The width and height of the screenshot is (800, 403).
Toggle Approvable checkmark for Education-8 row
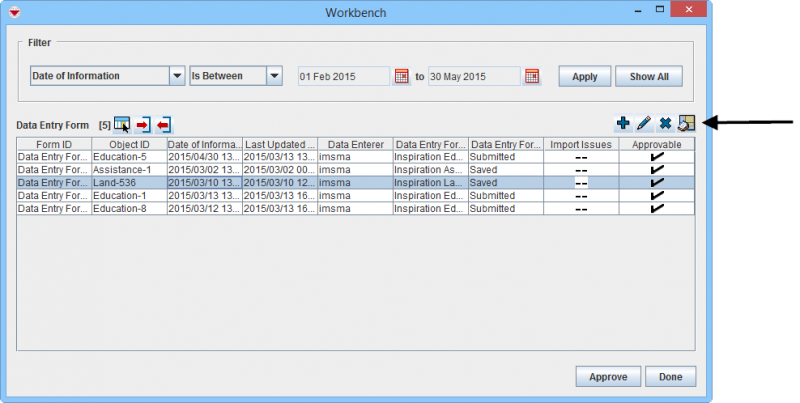tap(657, 209)
